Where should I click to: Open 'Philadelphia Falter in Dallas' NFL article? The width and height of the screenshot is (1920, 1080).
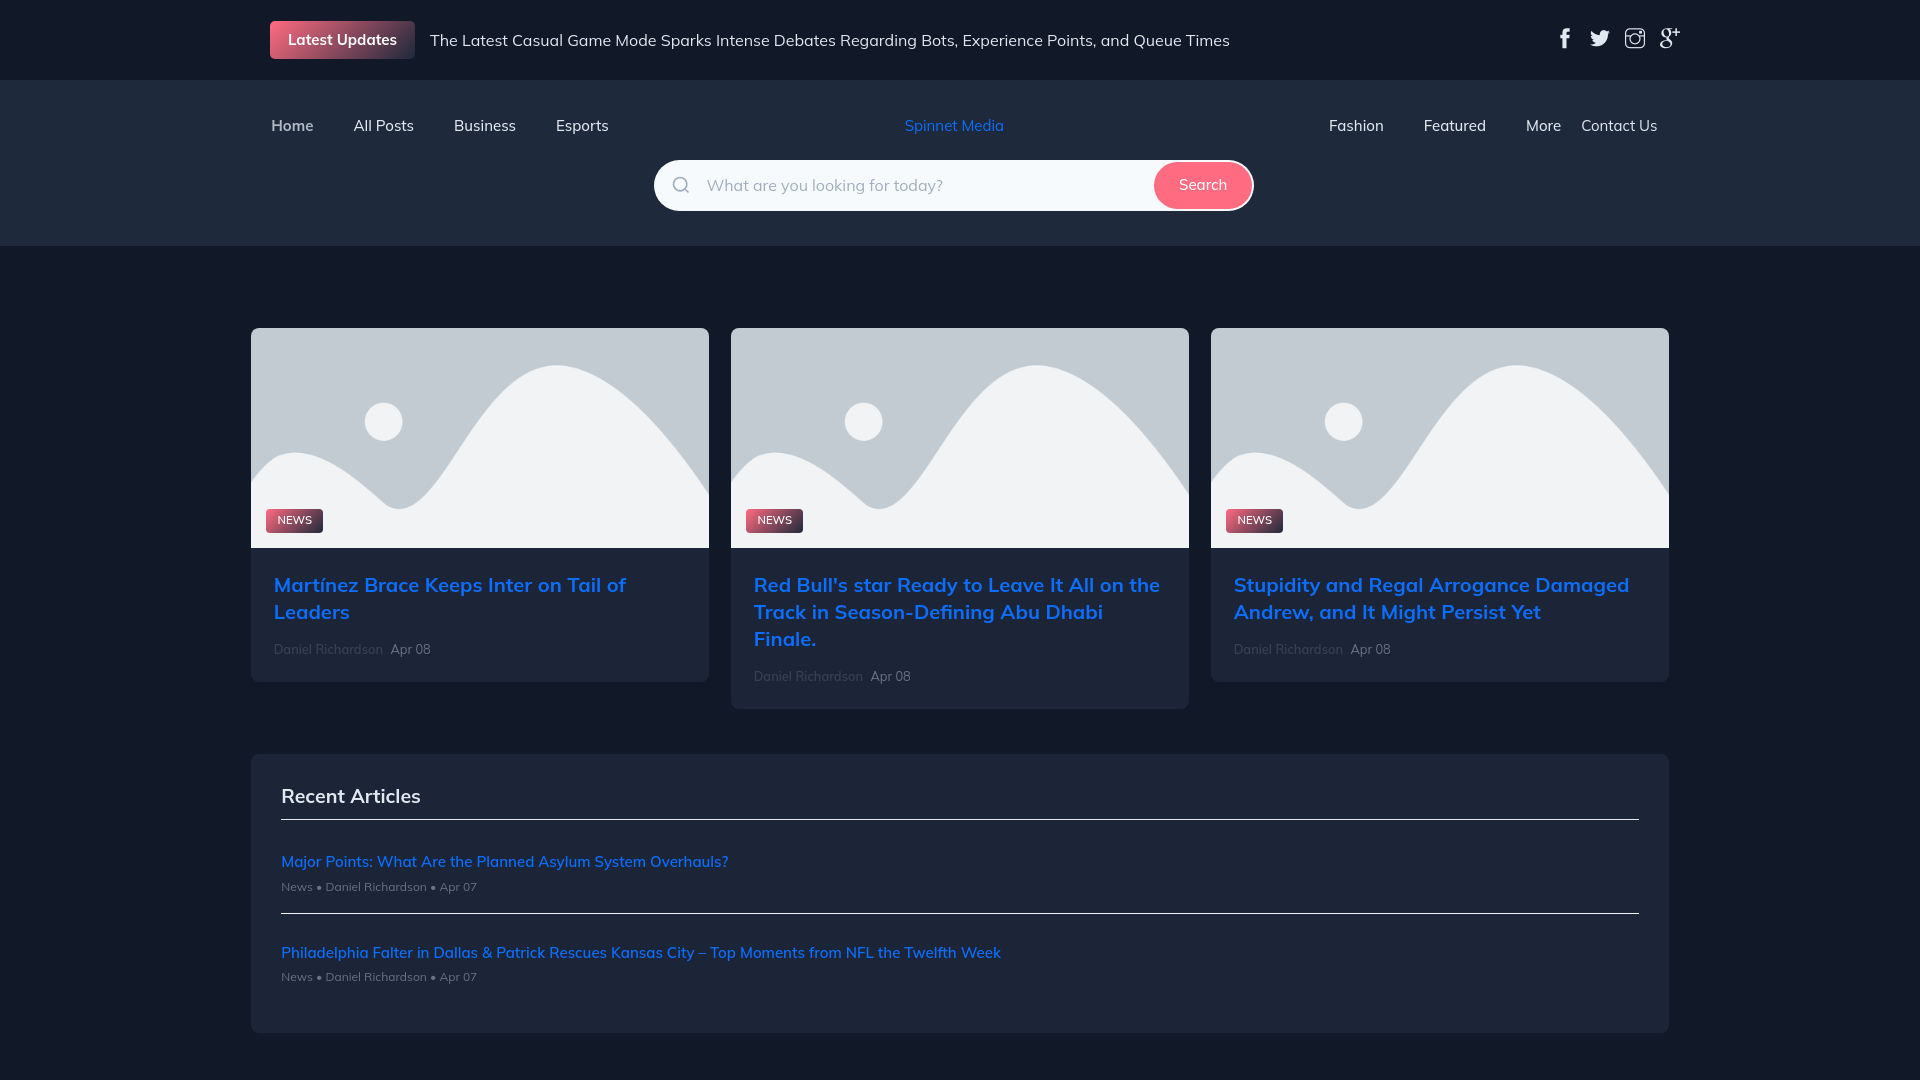tap(641, 953)
